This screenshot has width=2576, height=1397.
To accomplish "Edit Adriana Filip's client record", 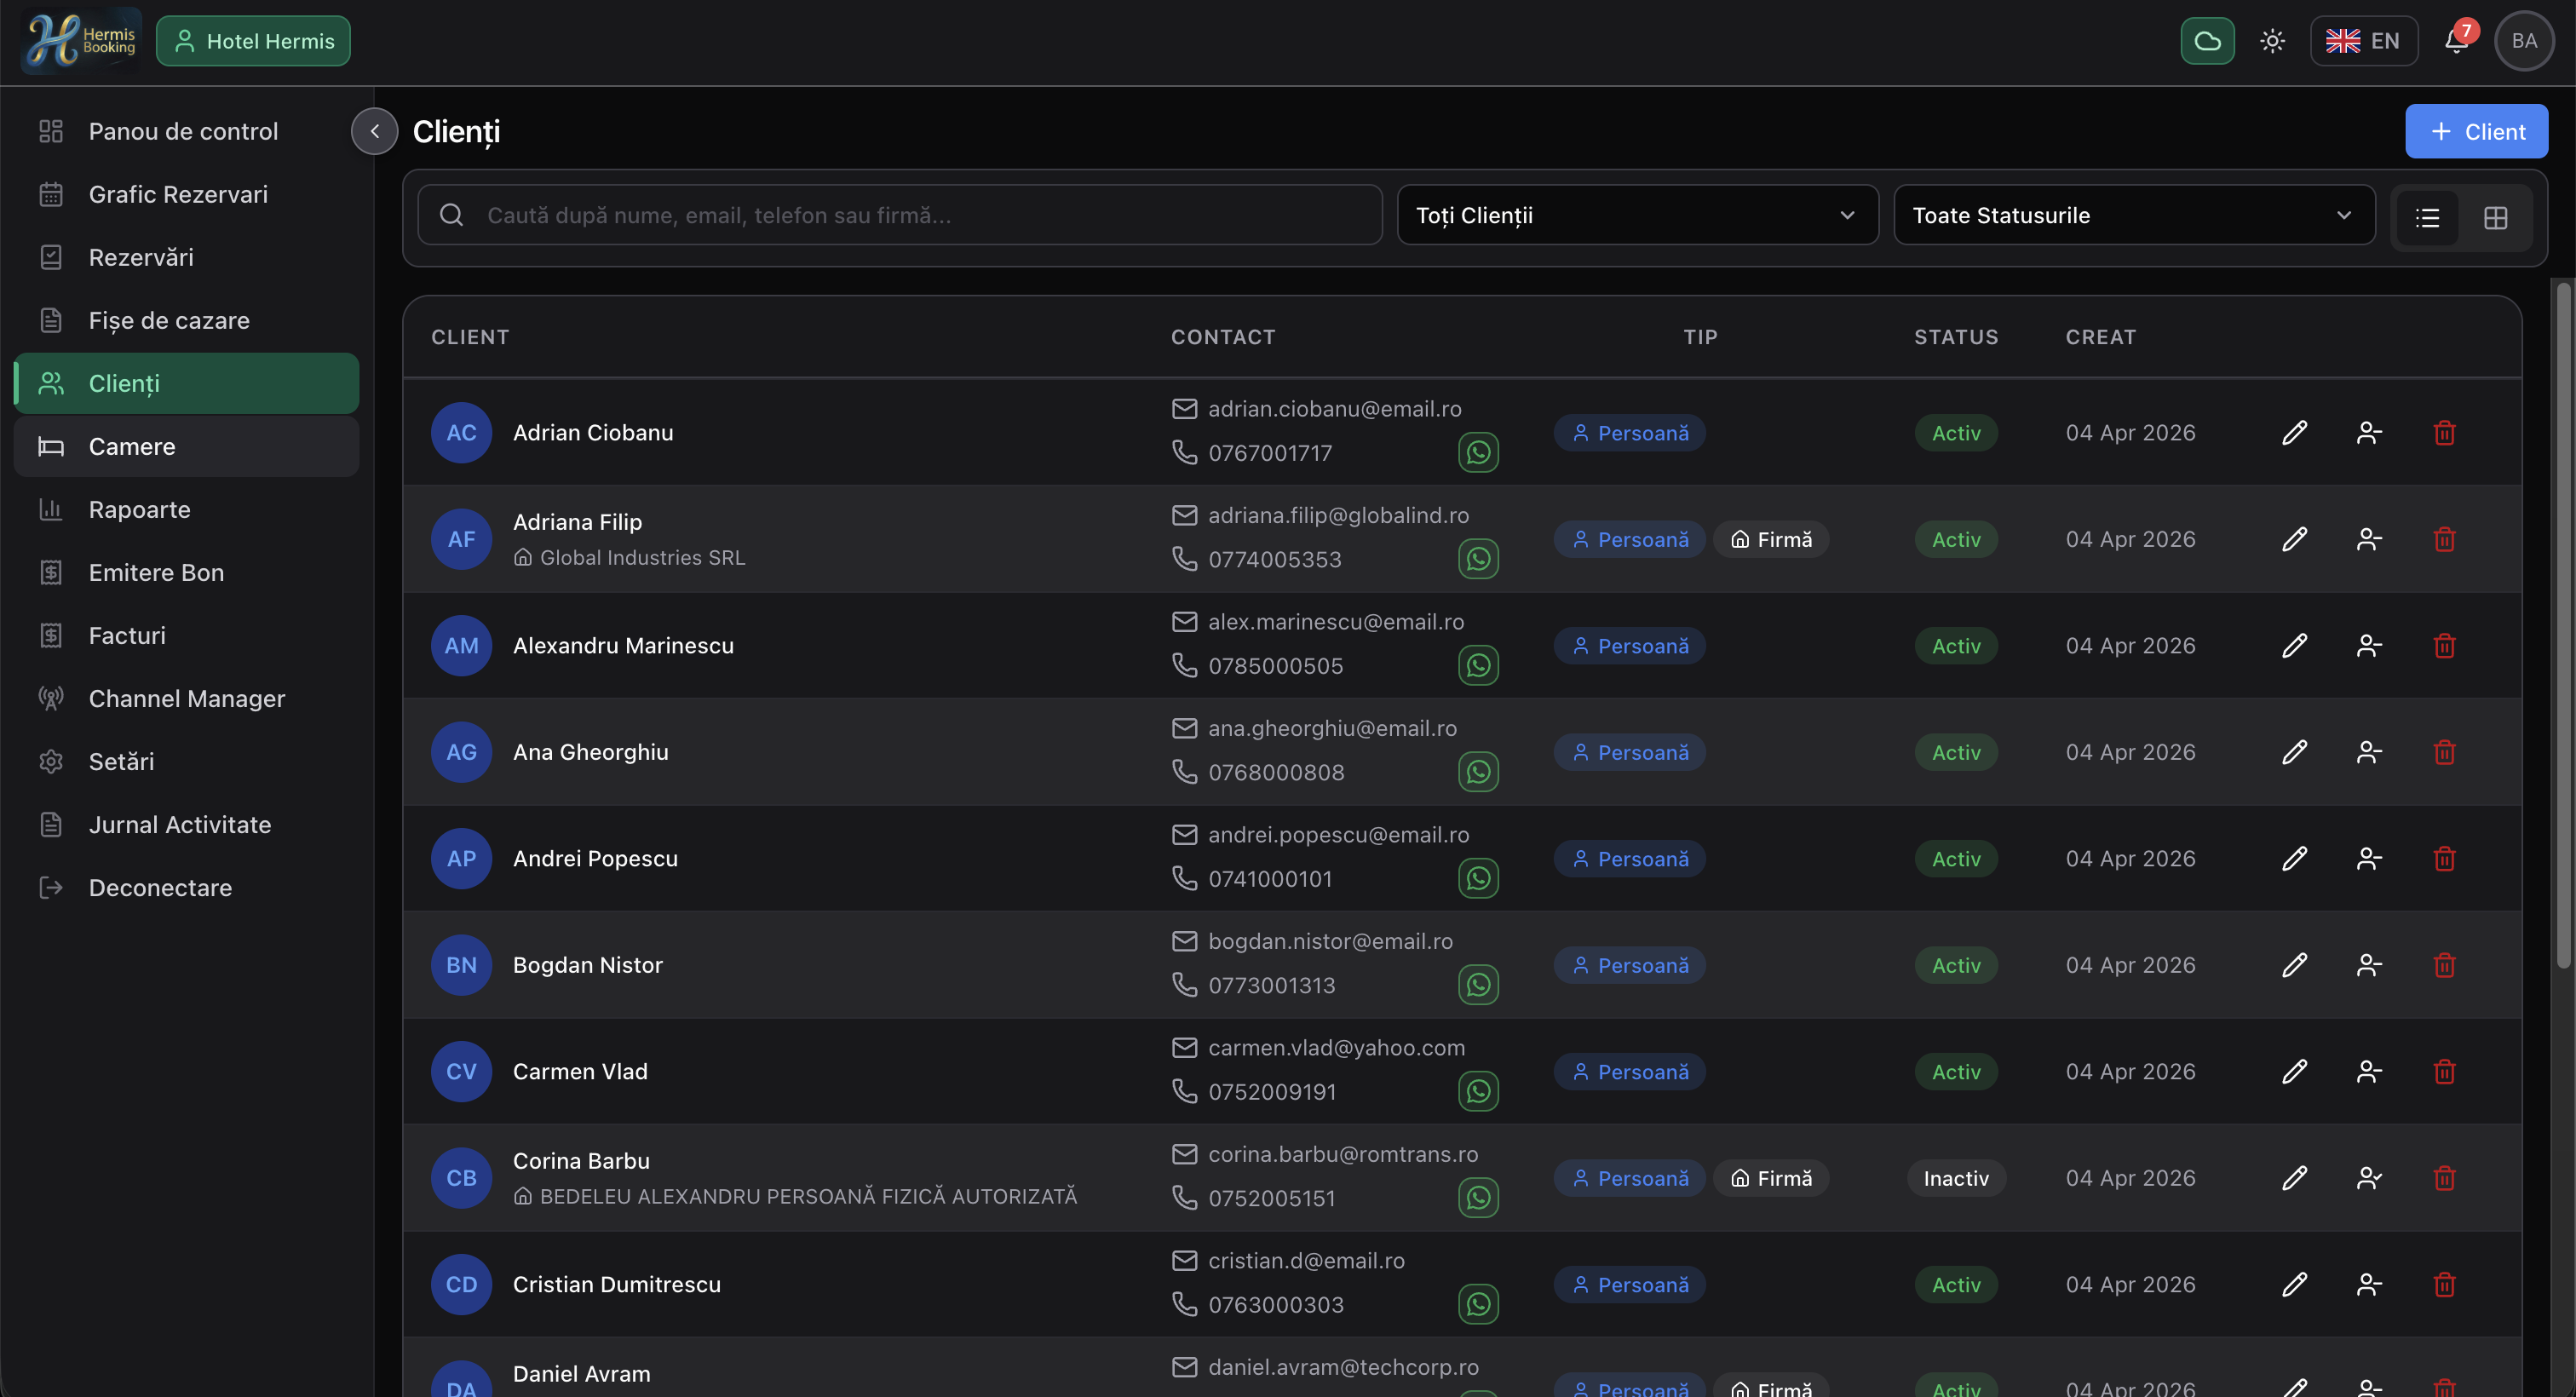I will pos(2295,539).
